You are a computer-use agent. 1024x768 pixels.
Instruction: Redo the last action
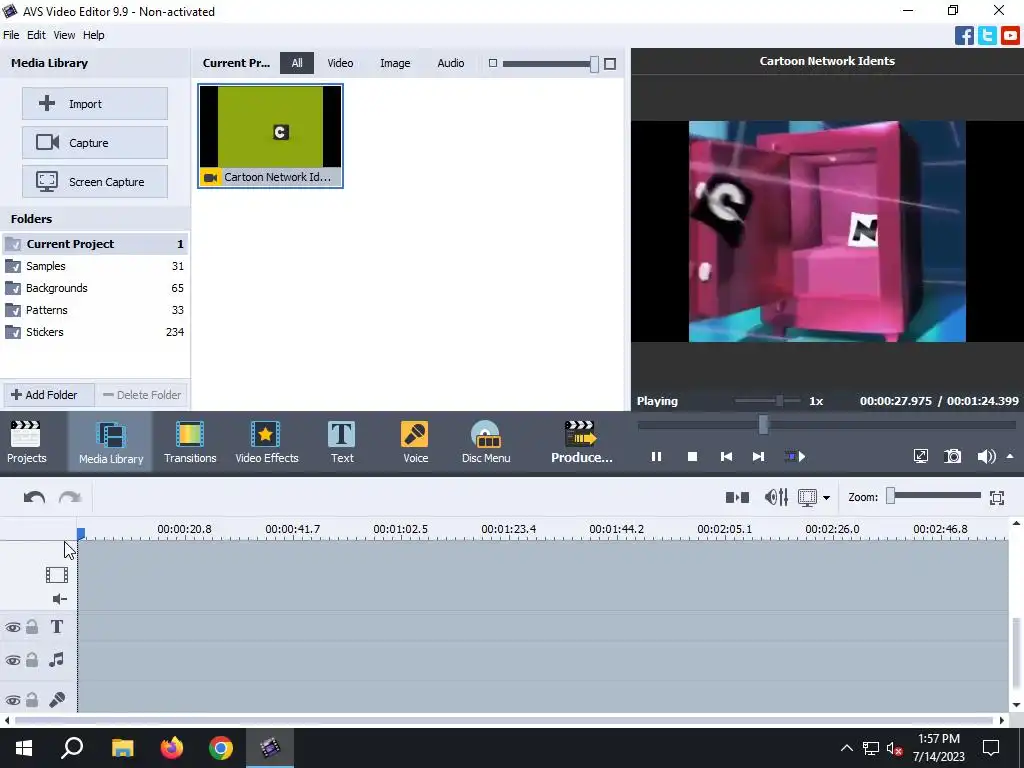click(70, 498)
